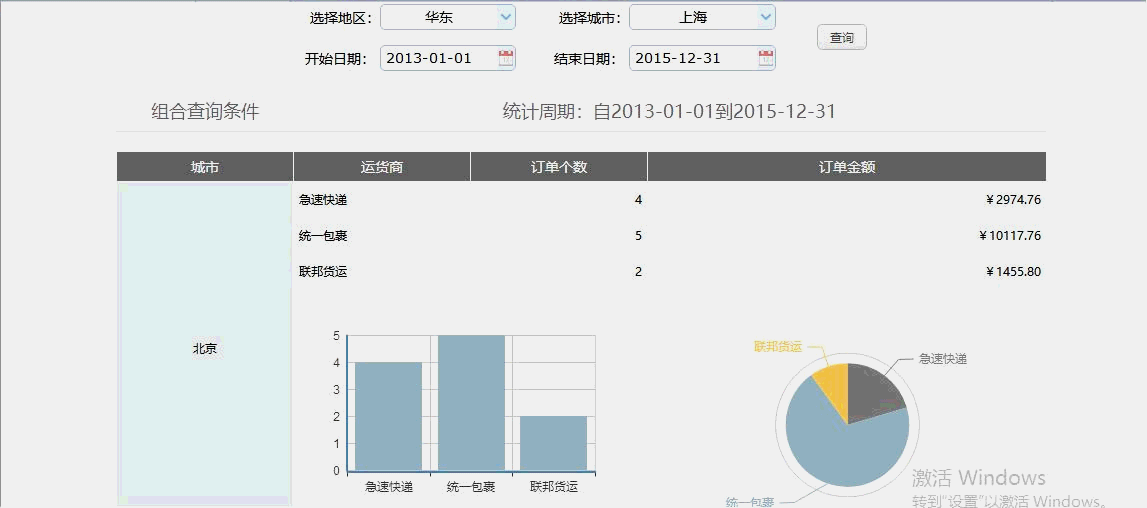Click the dark gray 急速快递 pie slice
Image resolution: width=1147 pixels, height=508 pixels.
(x=872, y=391)
